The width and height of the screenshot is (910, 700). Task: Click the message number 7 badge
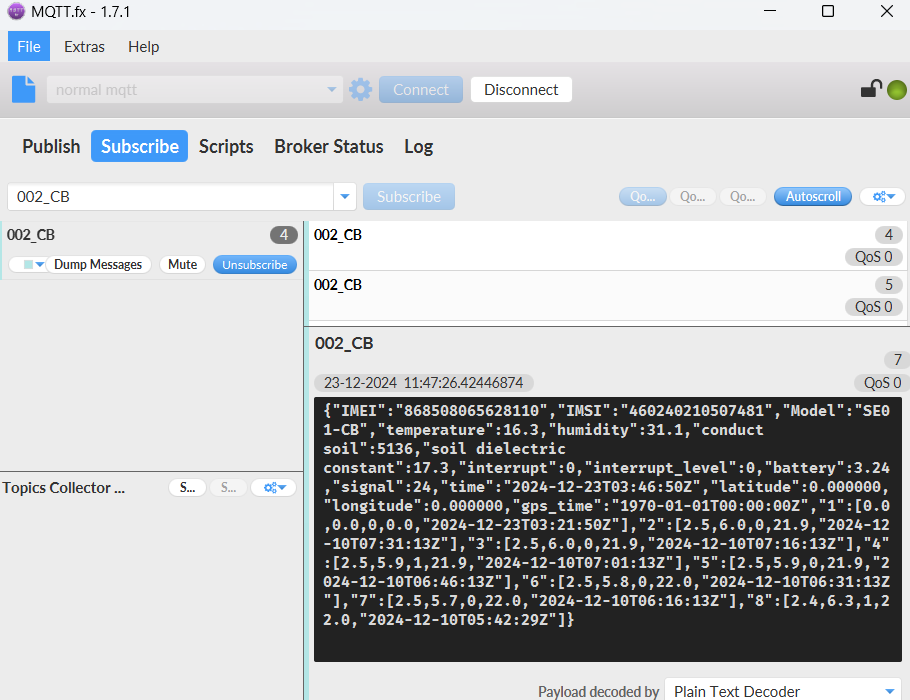897,360
